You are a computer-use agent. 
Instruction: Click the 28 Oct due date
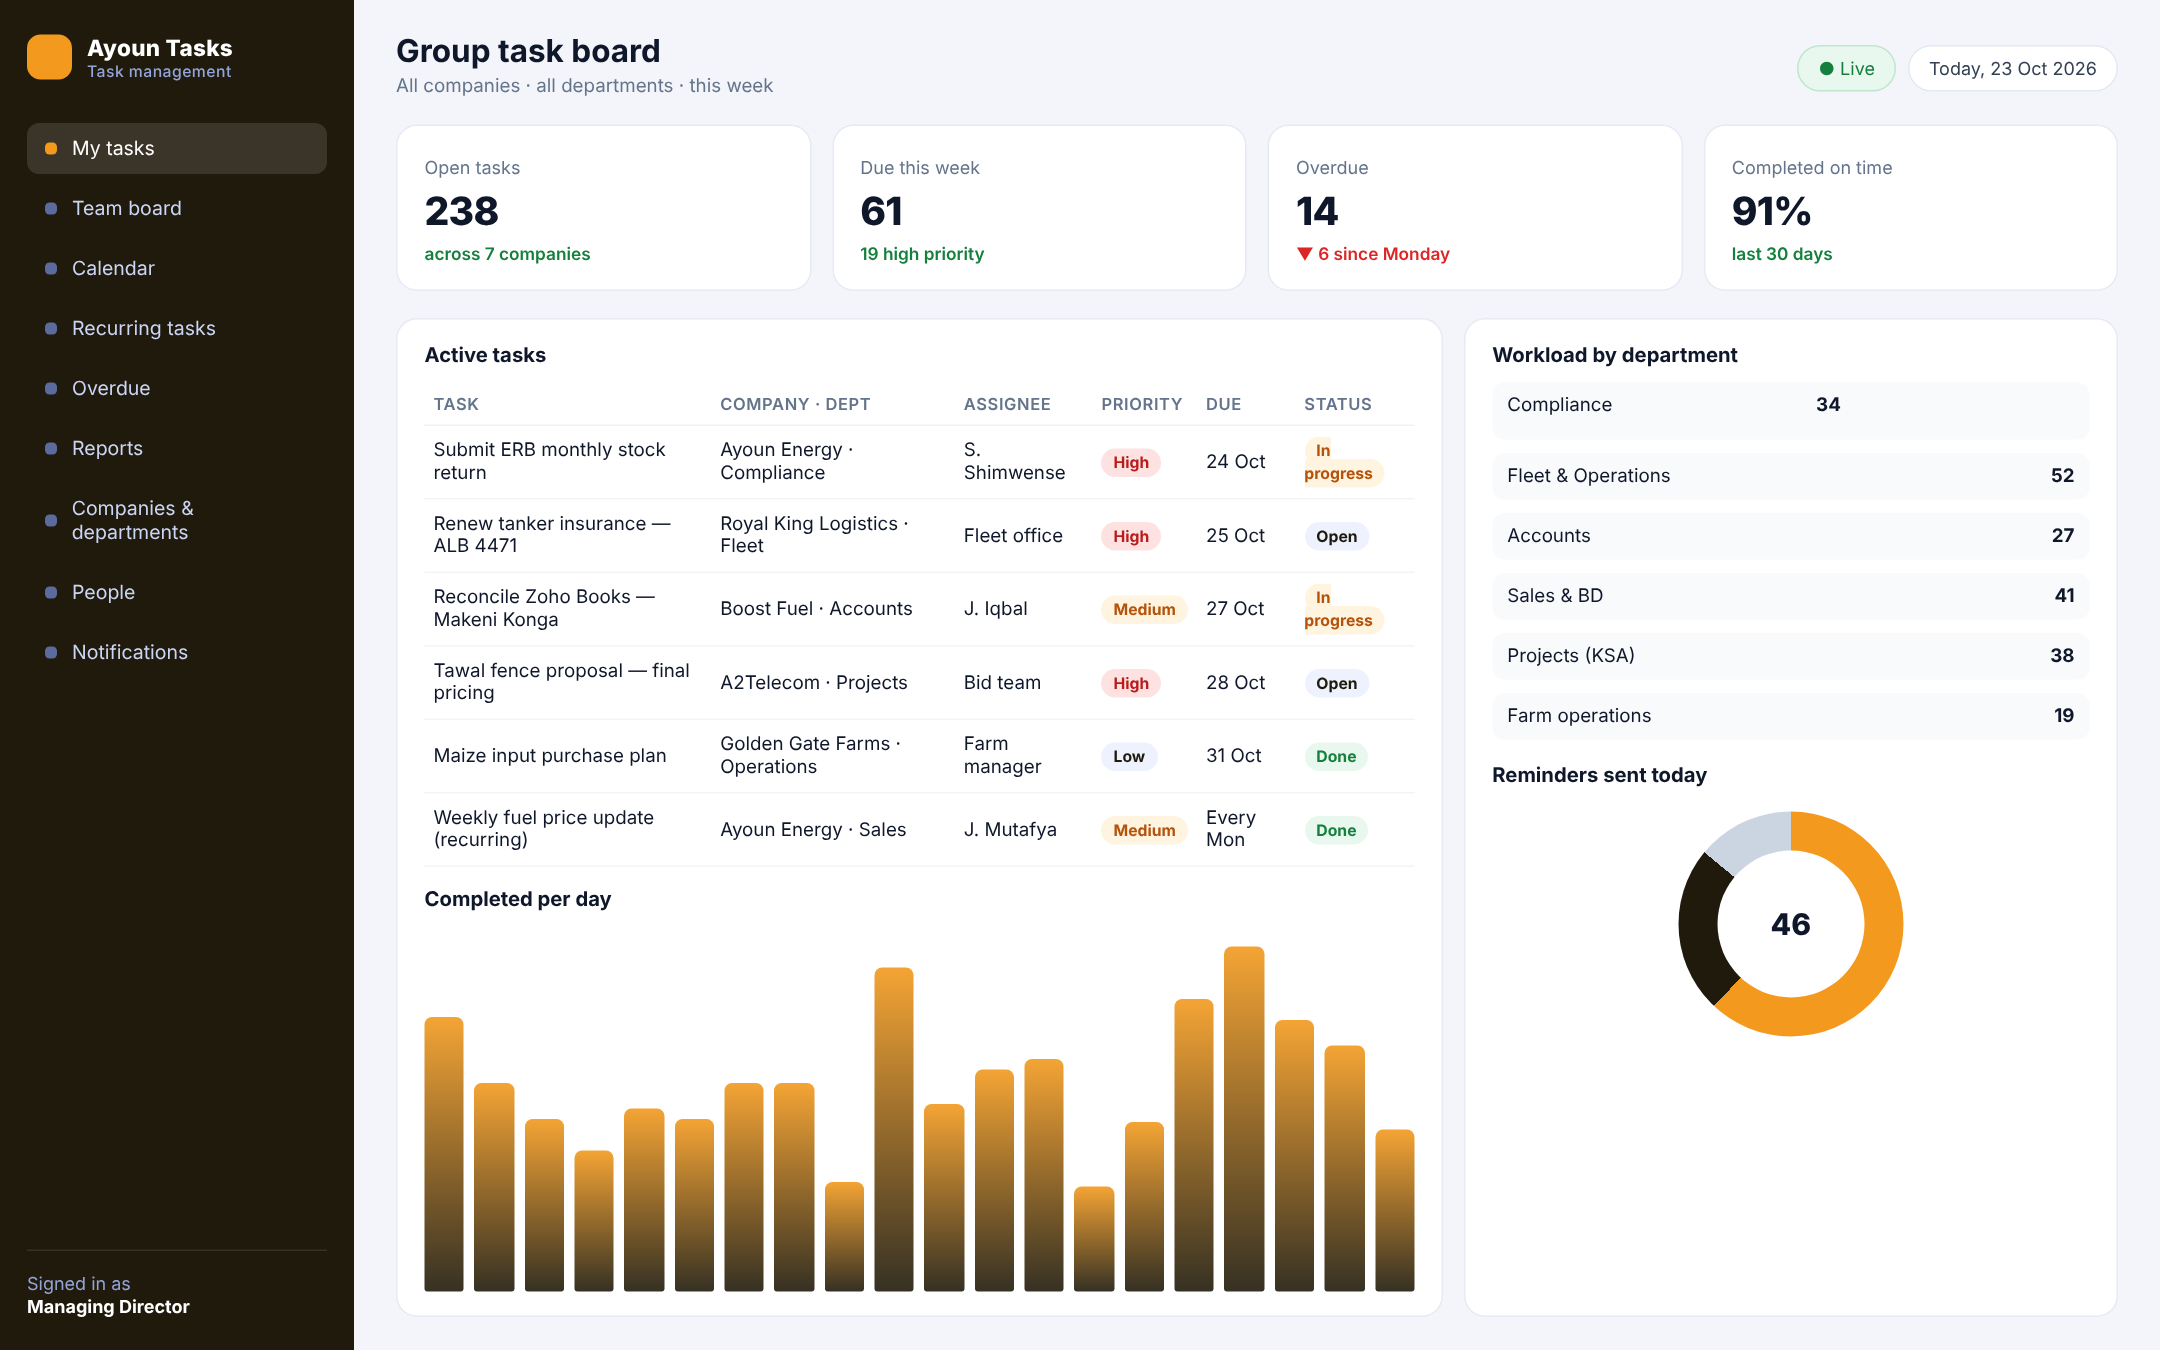tap(1235, 682)
